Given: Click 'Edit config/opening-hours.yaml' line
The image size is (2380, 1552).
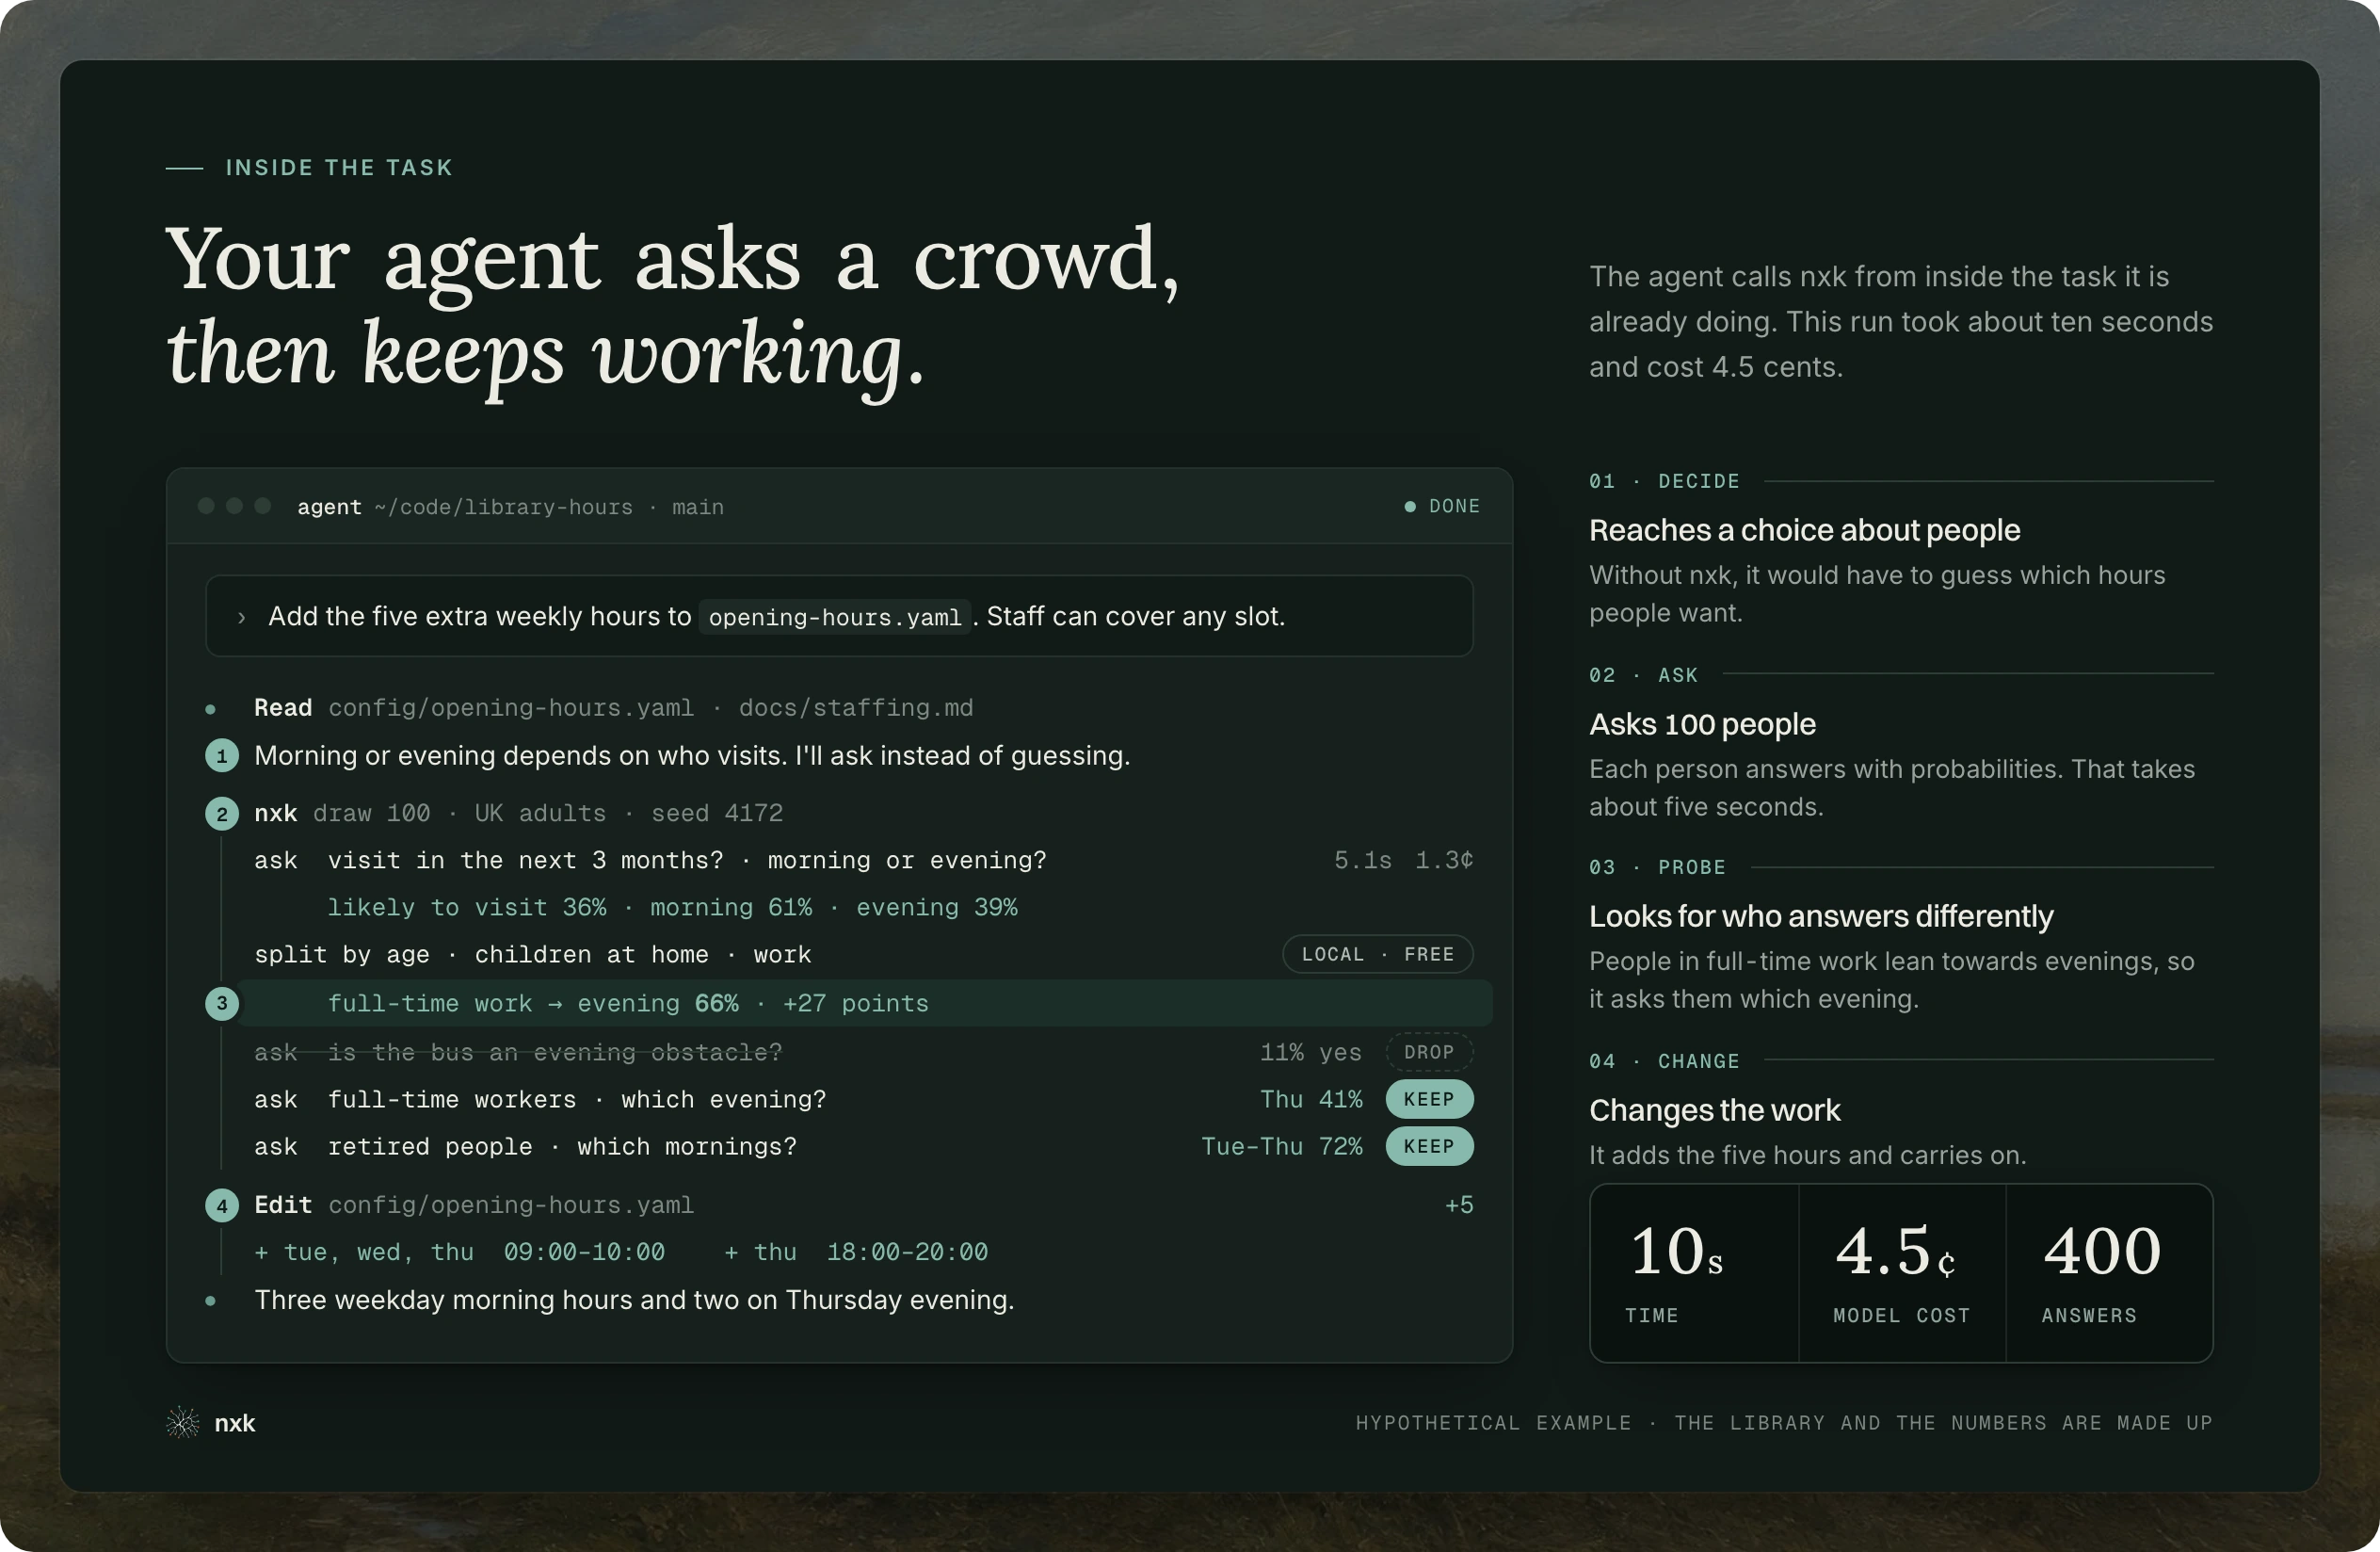Looking at the screenshot, I should pos(474,1205).
